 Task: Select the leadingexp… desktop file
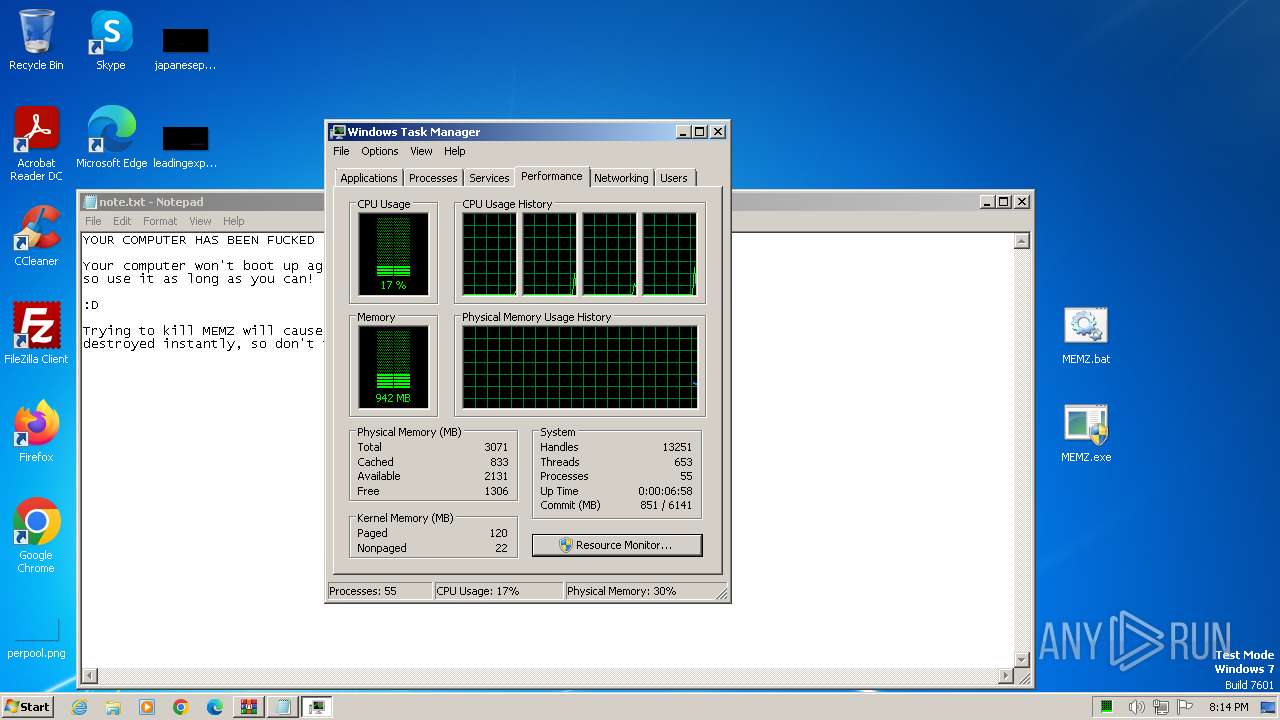point(185,146)
